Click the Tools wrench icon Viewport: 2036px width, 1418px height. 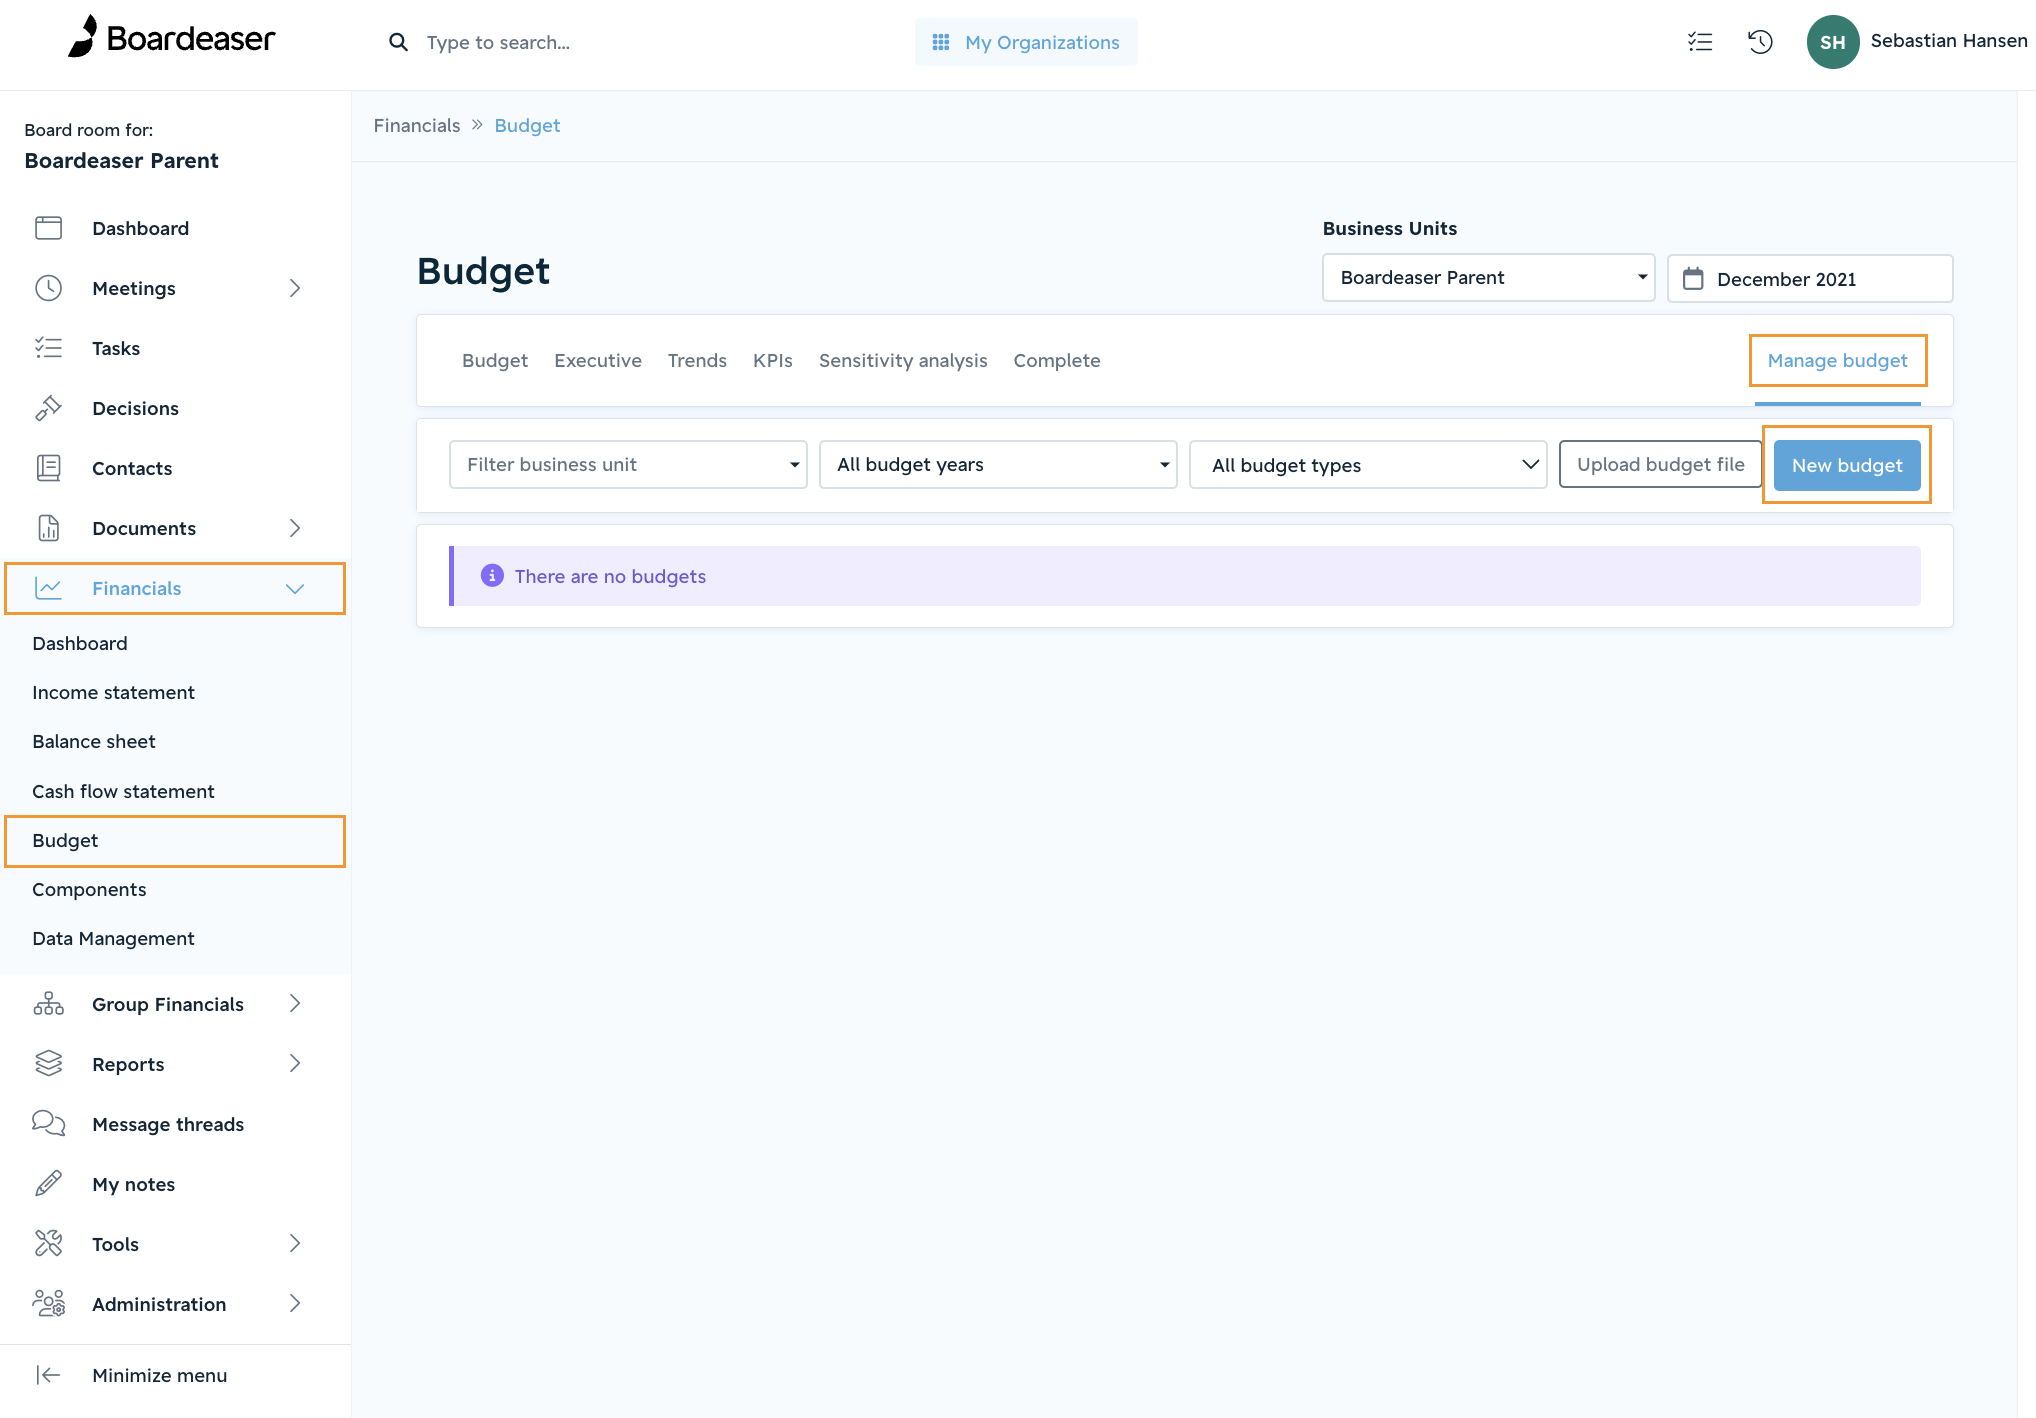48,1244
